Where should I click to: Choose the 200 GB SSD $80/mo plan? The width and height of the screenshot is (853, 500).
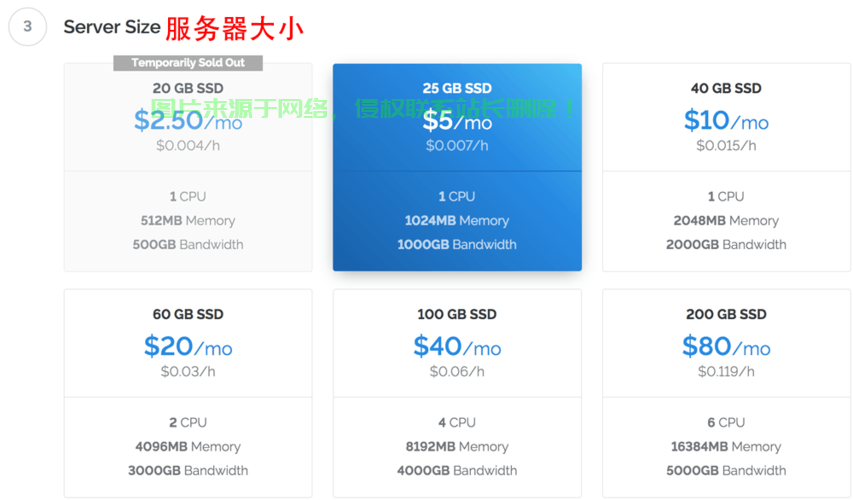click(726, 345)
